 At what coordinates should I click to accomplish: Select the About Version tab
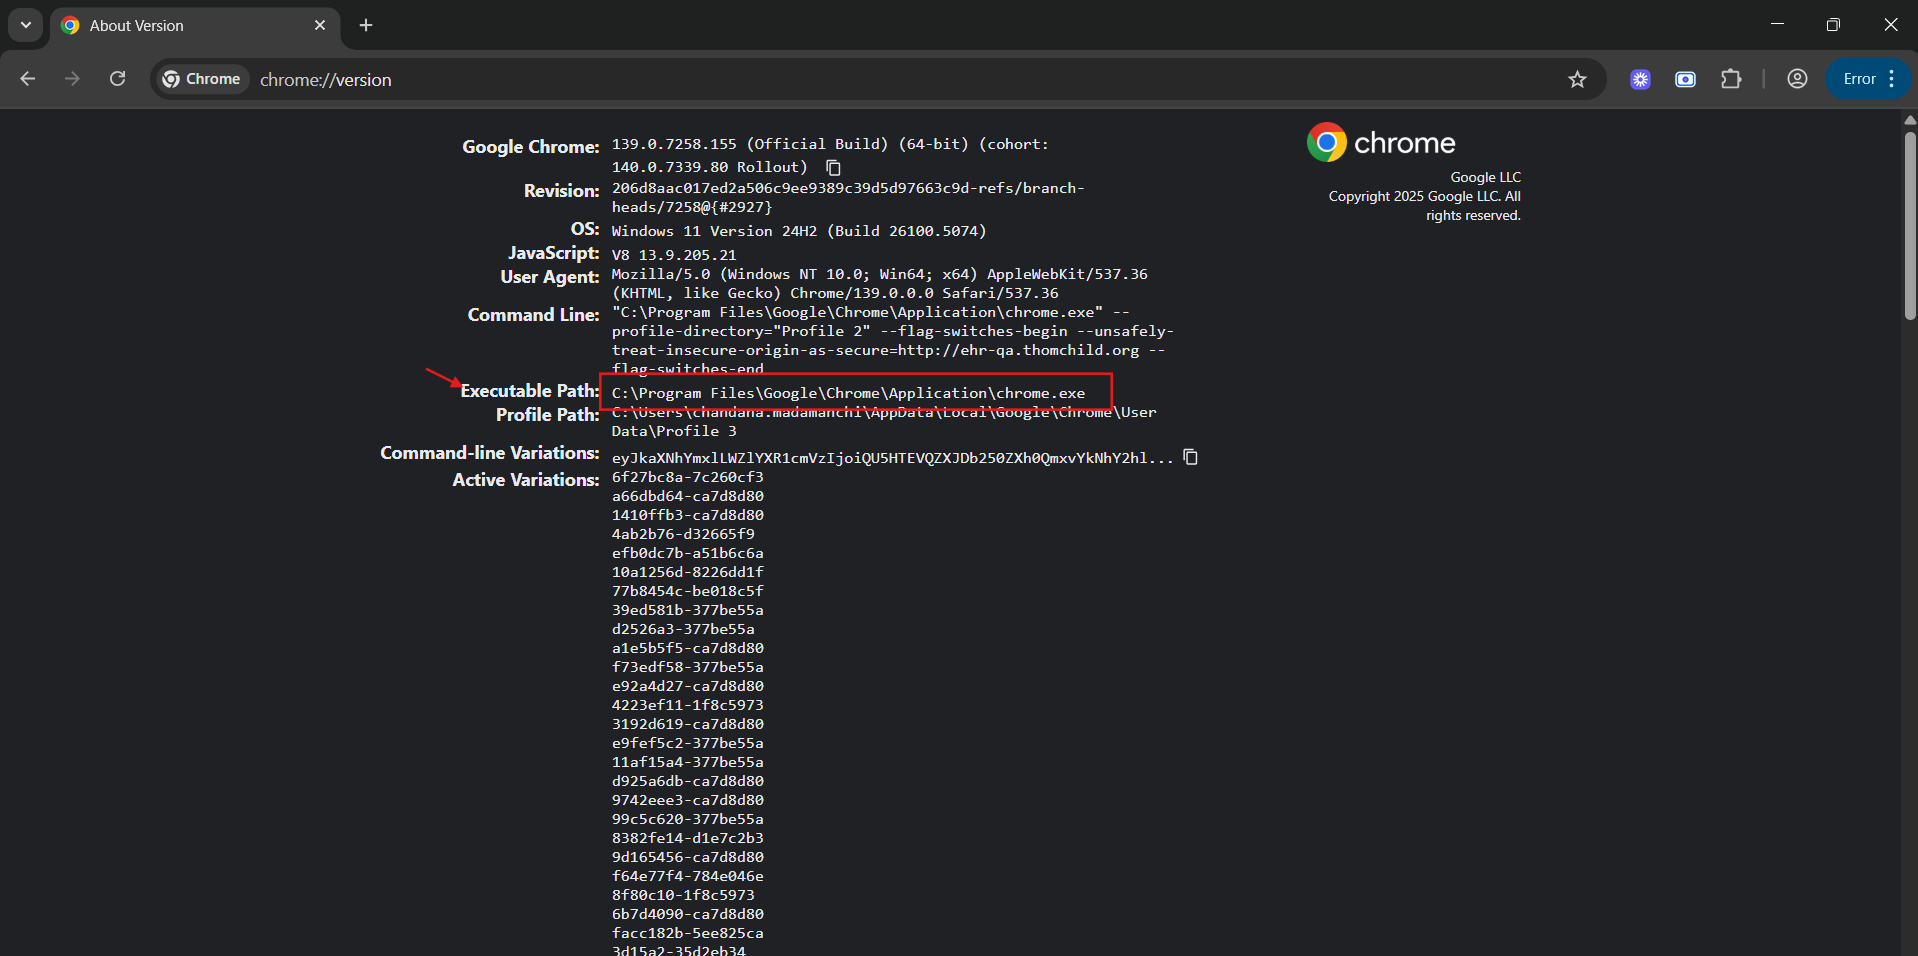[x=195, y=26]
